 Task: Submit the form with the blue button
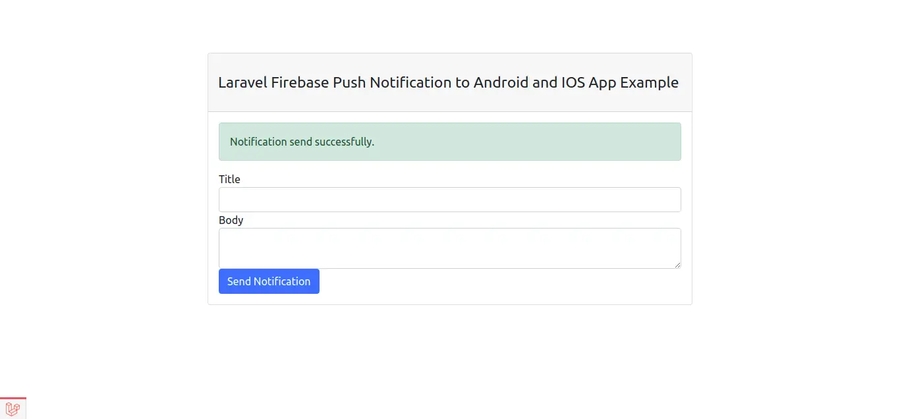269,281
